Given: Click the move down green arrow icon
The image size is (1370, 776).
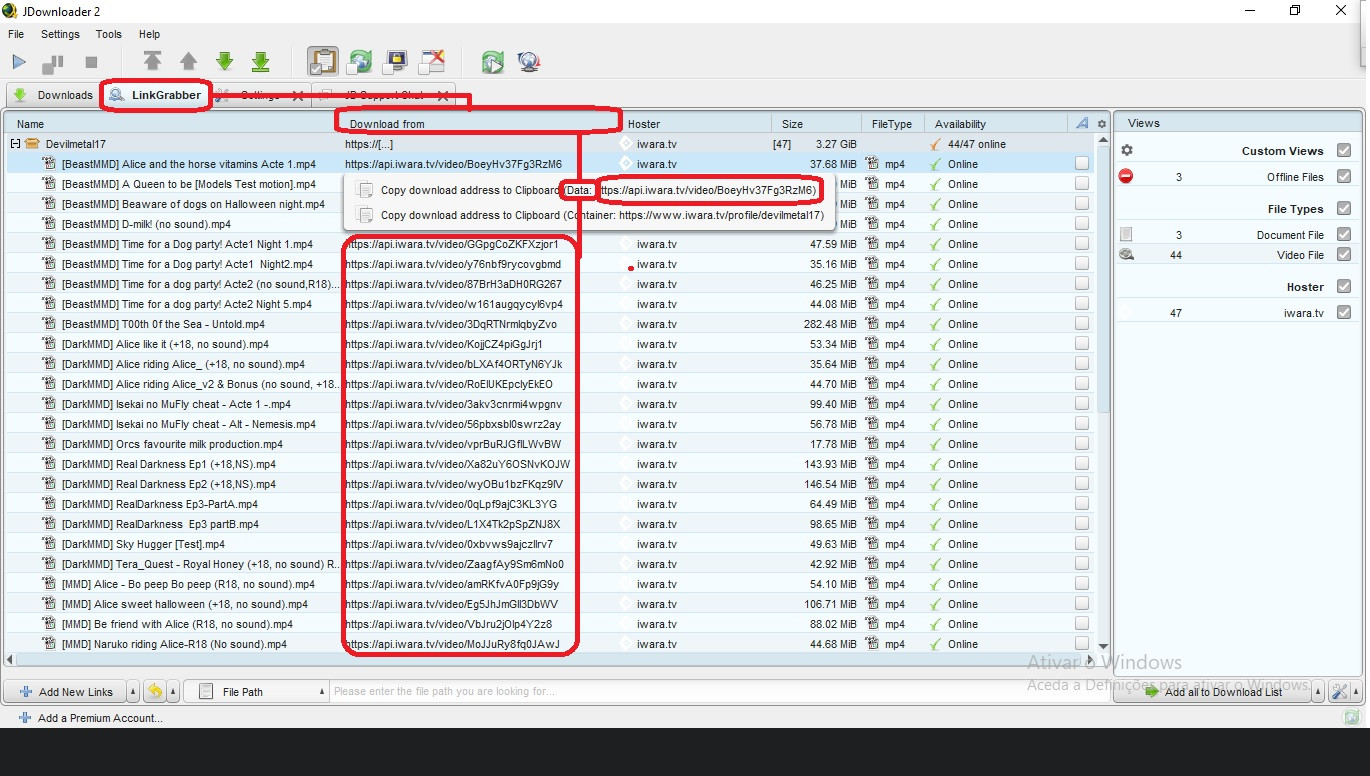Looking at the screenshot, I should (x=225, y=62).
